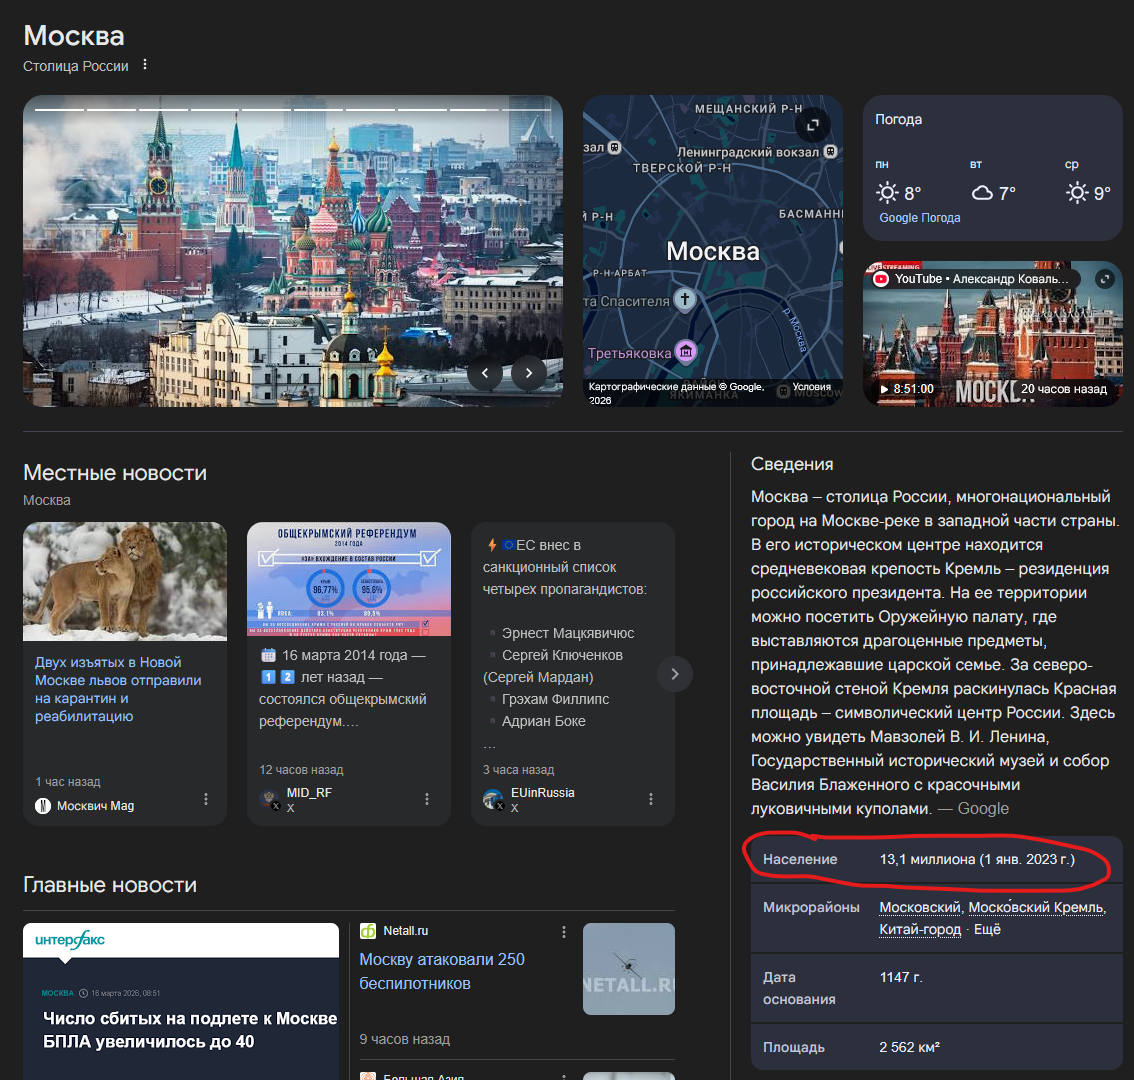Open the Crimea referendum infographic thumbnail
1134x1080 pixels.
click(349, 579)
